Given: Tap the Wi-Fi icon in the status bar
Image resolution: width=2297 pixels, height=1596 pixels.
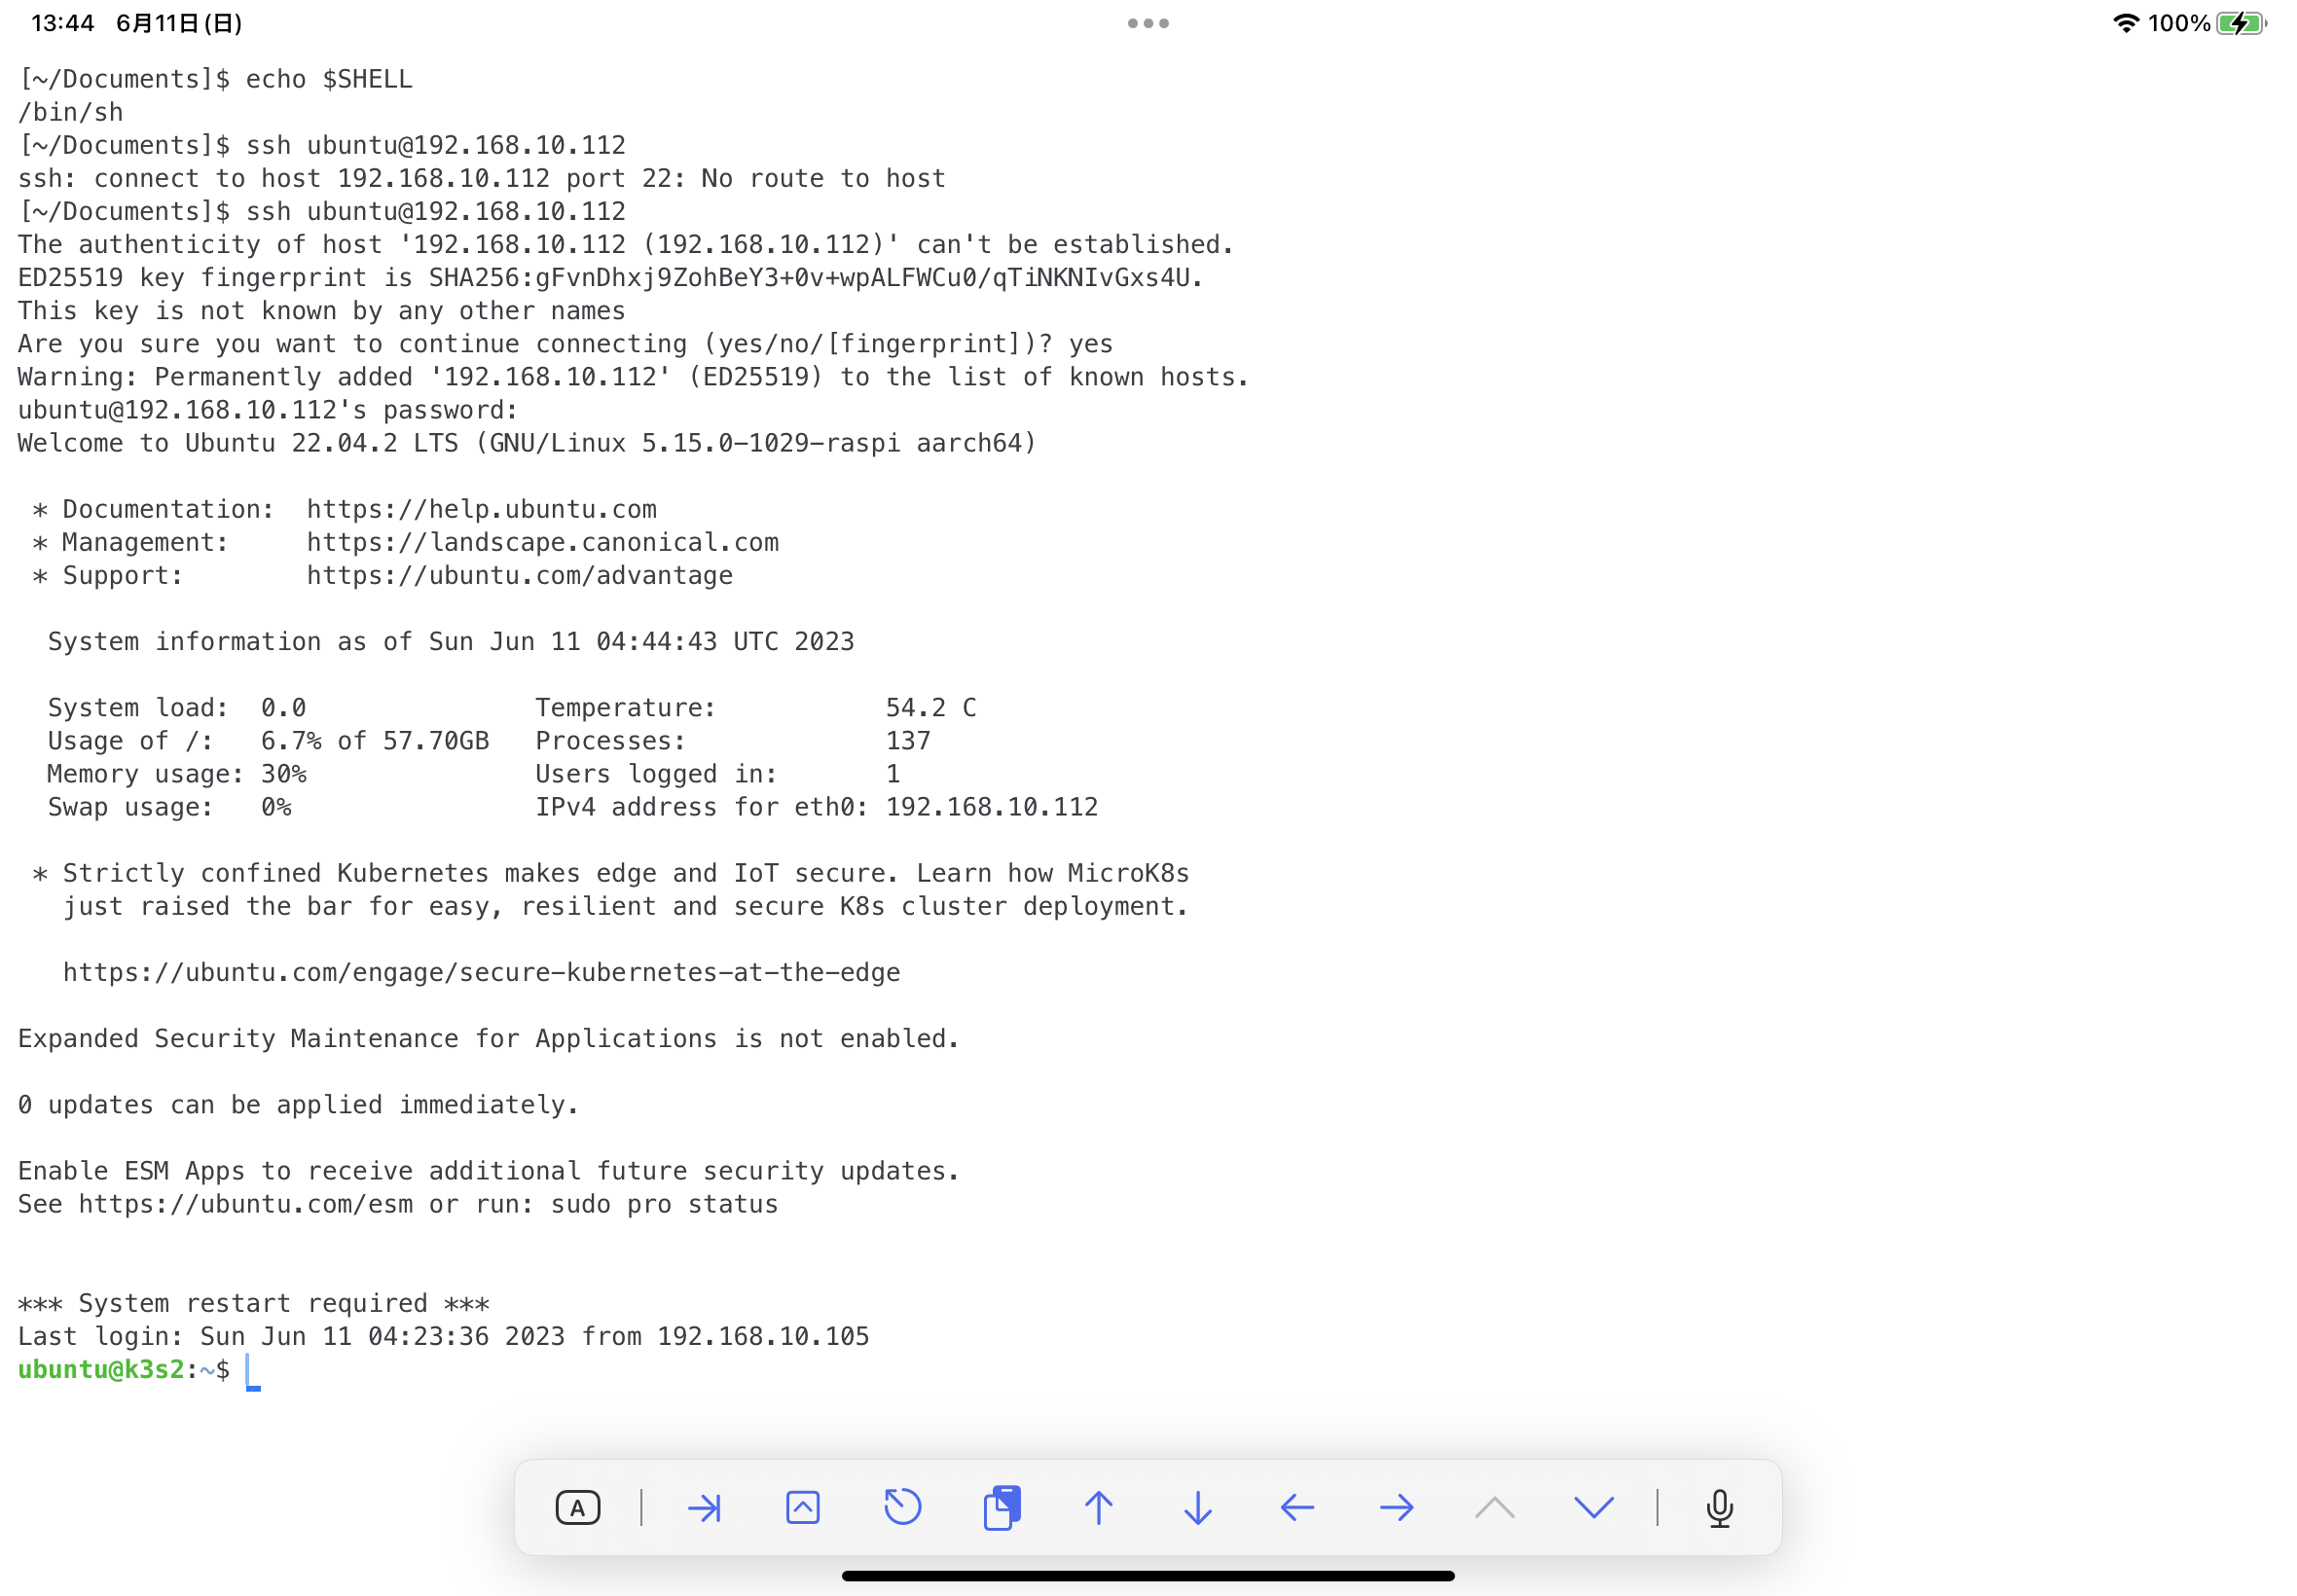Looking at the screenshot, I should (2126, 23).
